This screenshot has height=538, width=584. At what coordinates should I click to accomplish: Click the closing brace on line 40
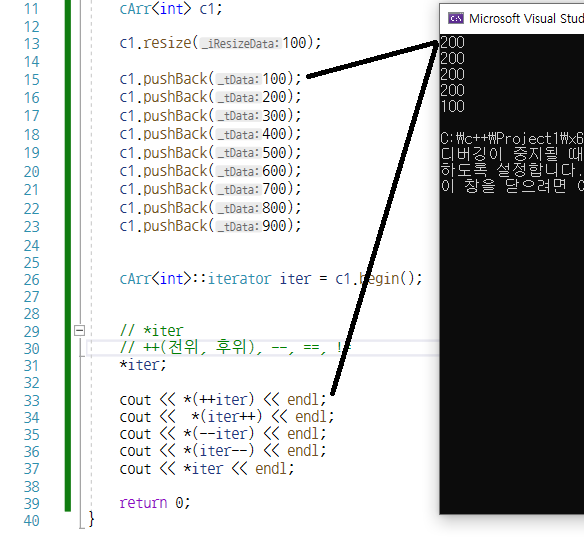tap(91, 519)
